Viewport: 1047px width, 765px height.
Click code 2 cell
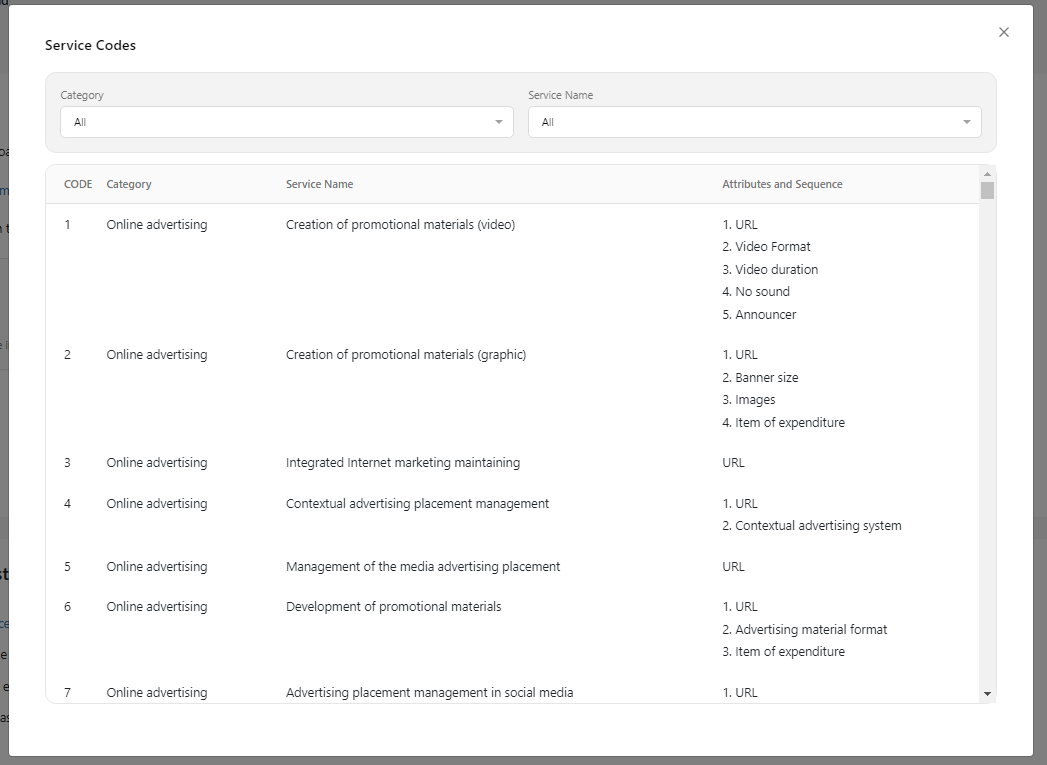(x=67, y=354)
